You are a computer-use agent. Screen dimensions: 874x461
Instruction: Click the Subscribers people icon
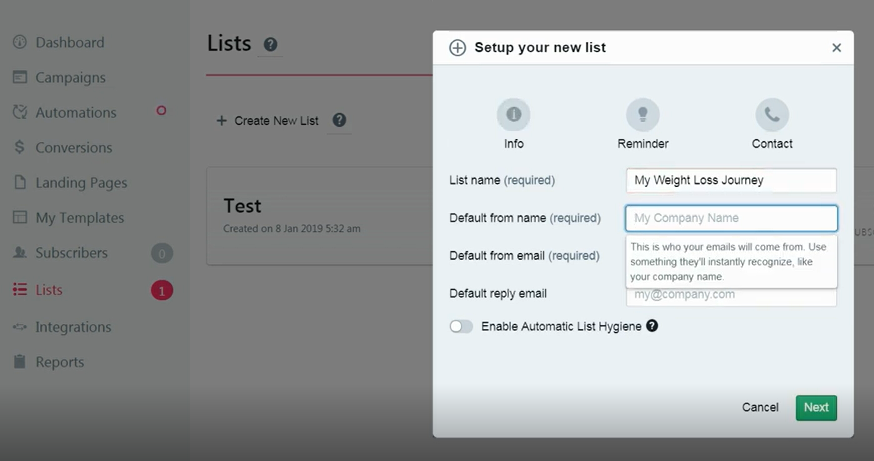[20, 253]
